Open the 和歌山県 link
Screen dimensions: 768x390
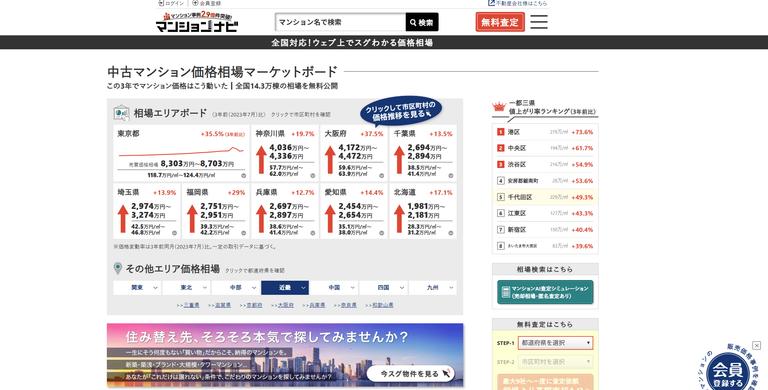coord(382,305)
